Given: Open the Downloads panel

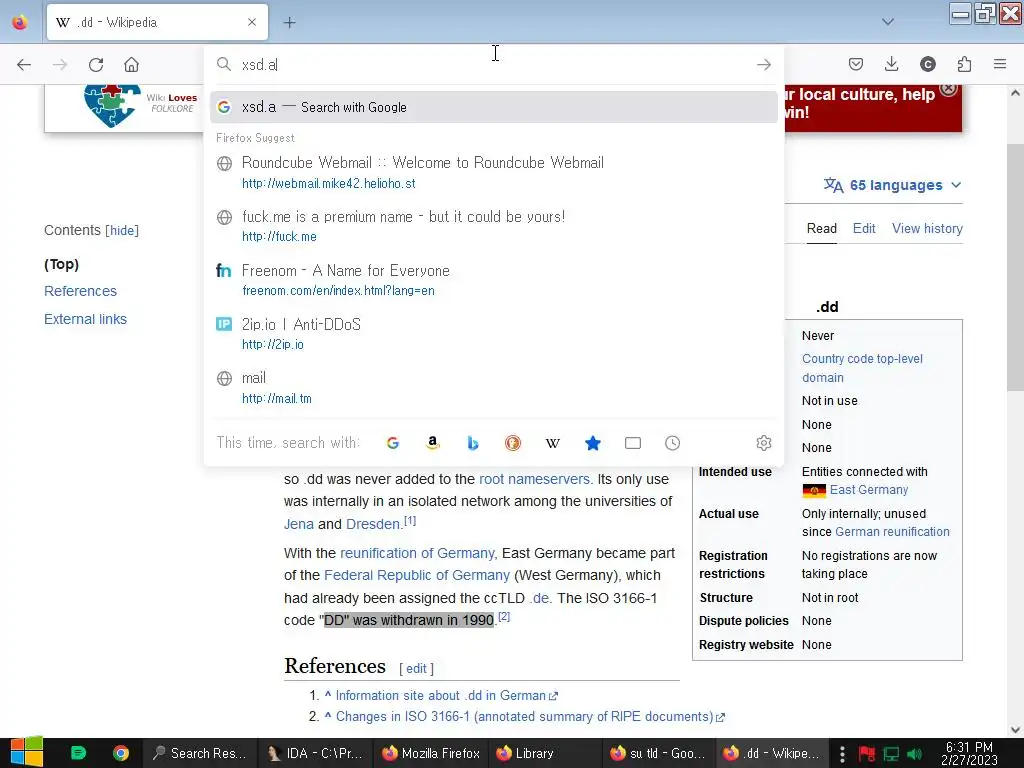Looking at the screenshot, I should 891,64.
